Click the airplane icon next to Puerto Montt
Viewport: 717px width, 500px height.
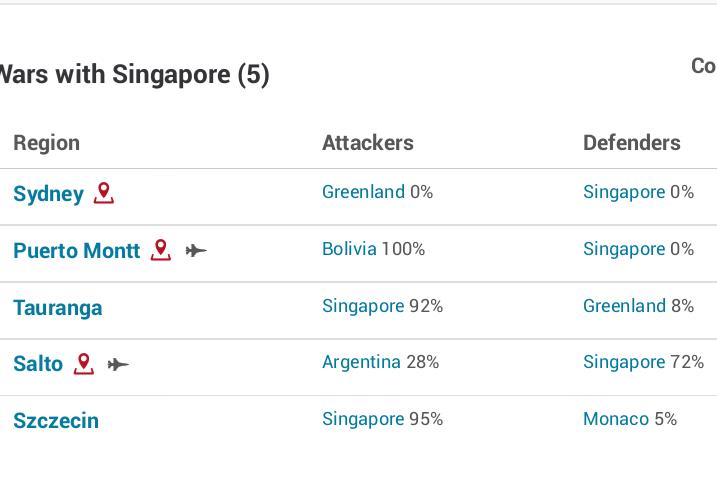tap(196, 251)
